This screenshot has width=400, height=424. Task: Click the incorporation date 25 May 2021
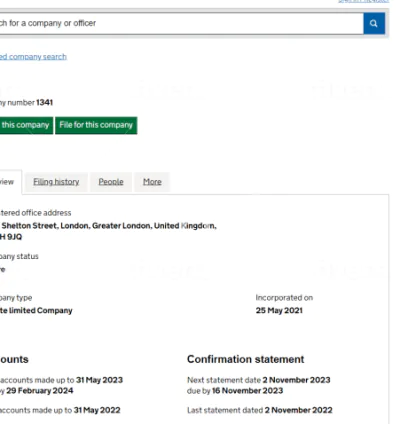pos(279,311)
